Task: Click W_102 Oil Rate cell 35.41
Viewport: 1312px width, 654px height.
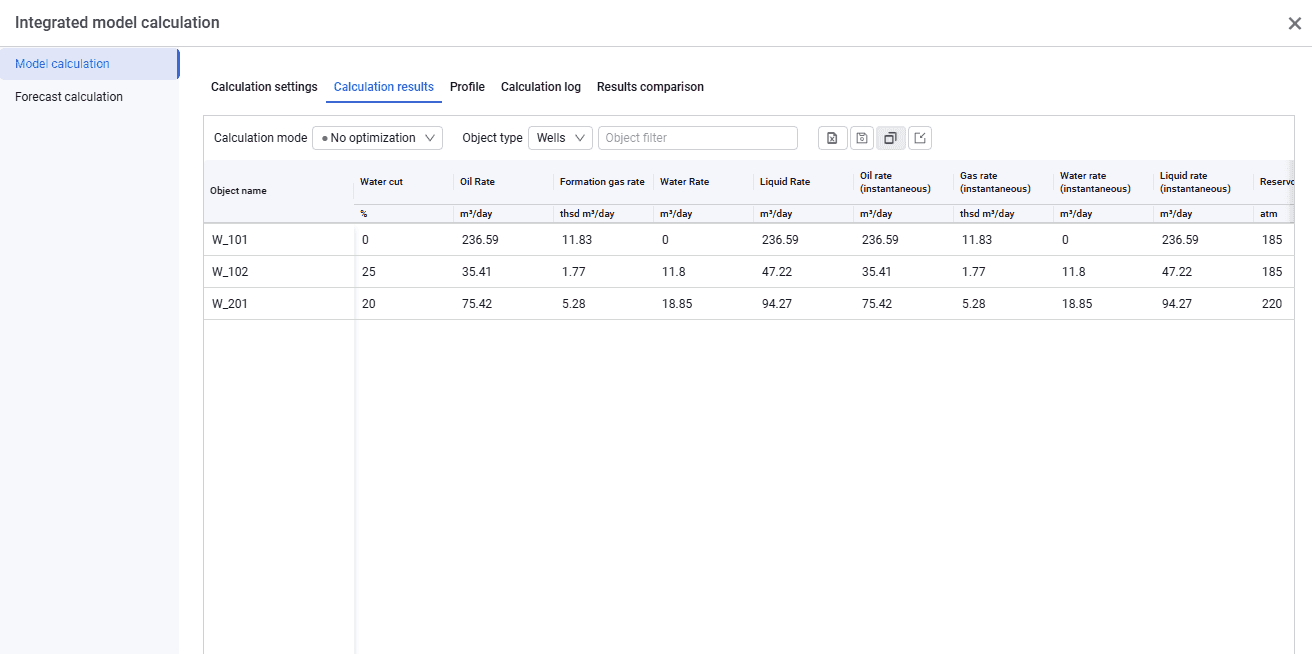Action: [476, 272]
